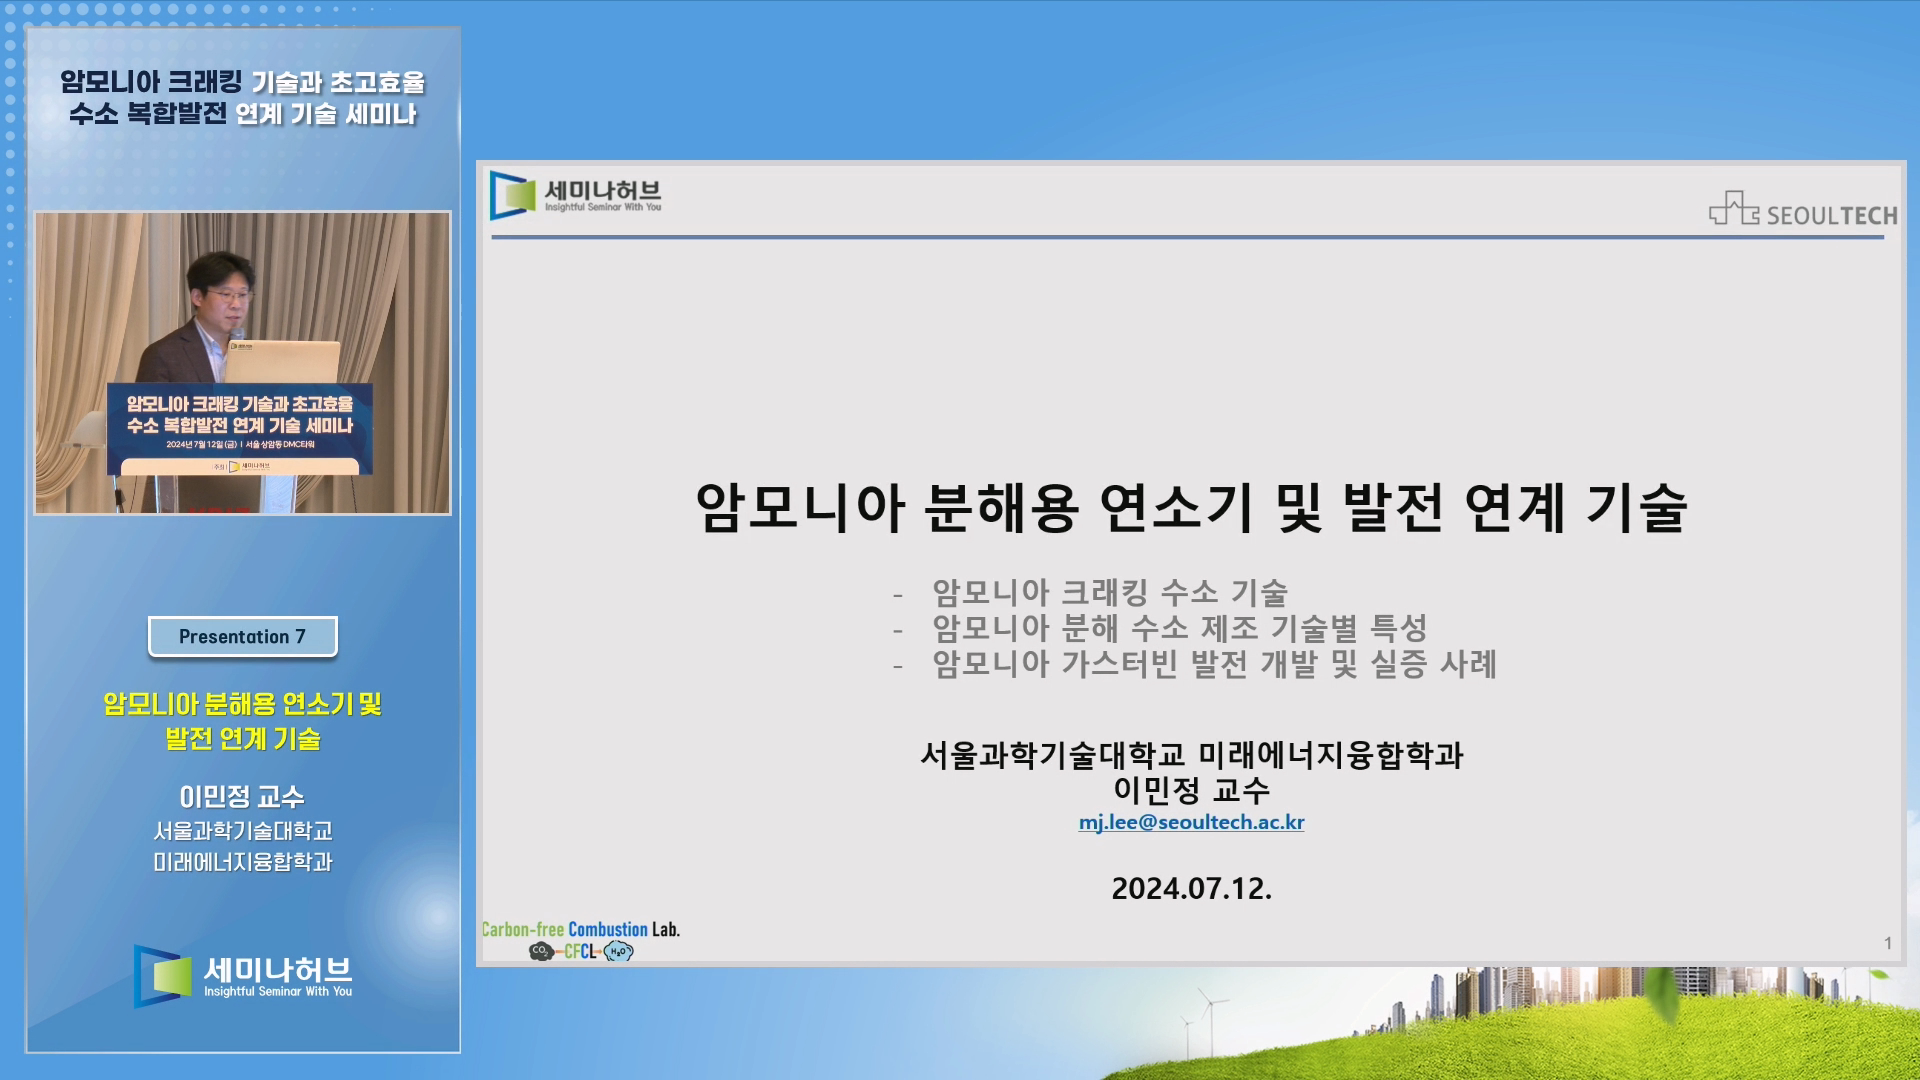
Task: Click the sidebar speaker name 이민정 교수
Action: coord(243,797)
